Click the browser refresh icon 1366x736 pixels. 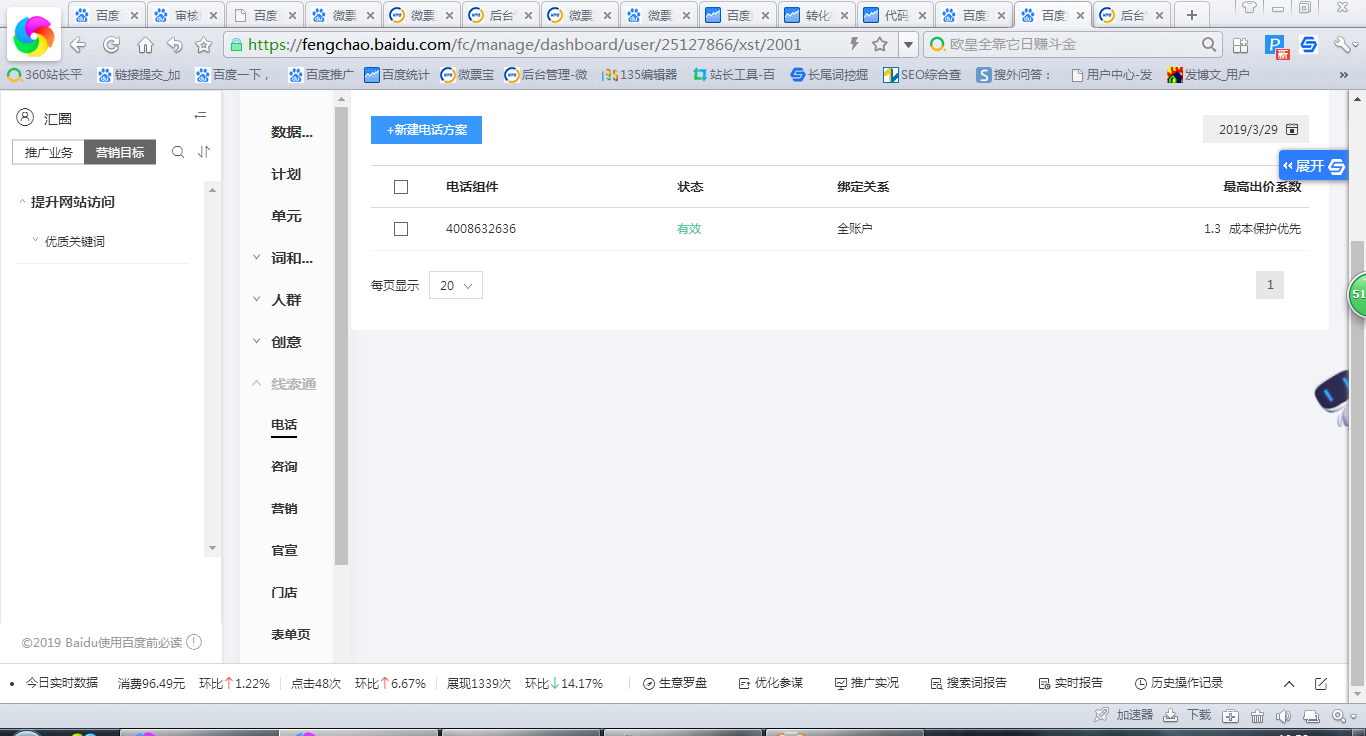[x=112, y=45]
